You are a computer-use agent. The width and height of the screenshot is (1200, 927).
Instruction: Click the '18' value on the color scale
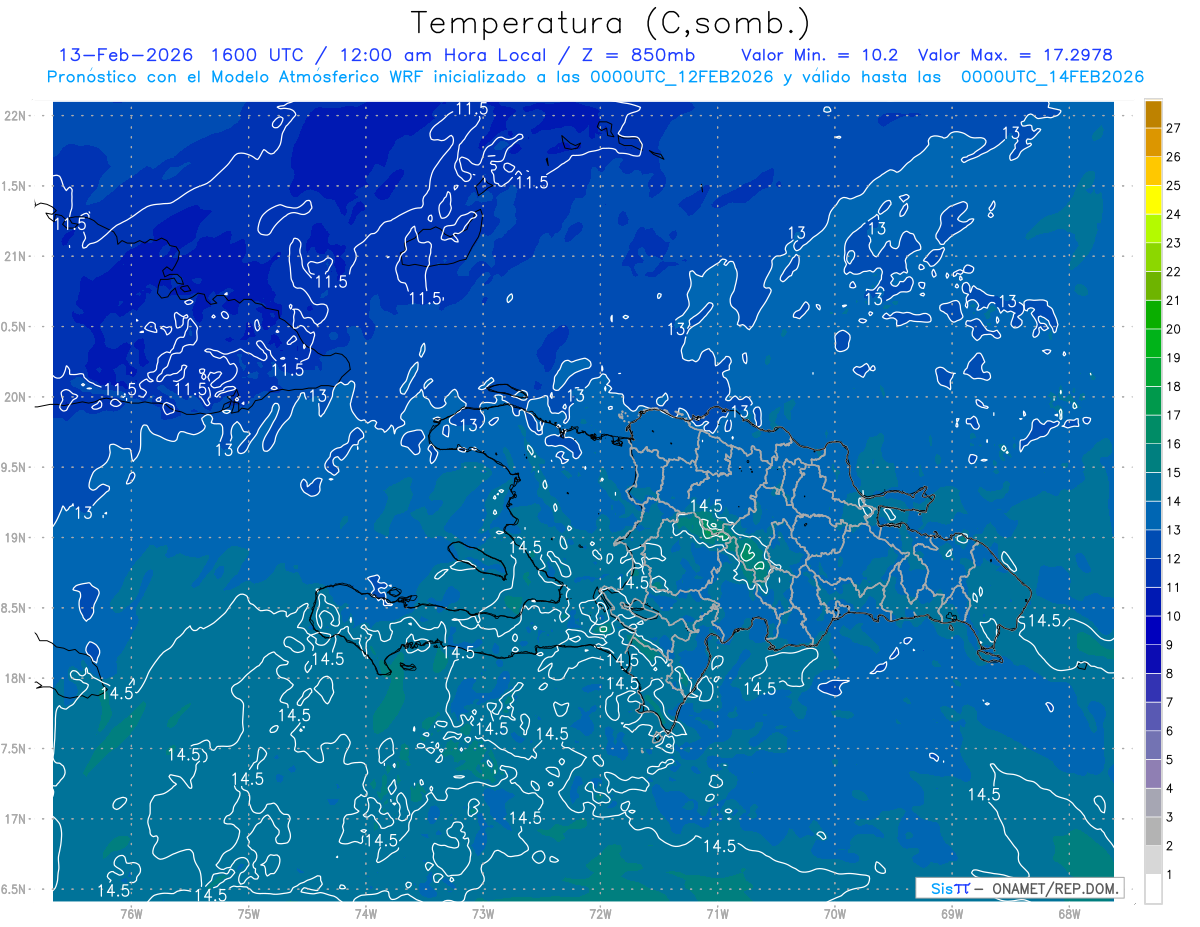[1173, 387]
